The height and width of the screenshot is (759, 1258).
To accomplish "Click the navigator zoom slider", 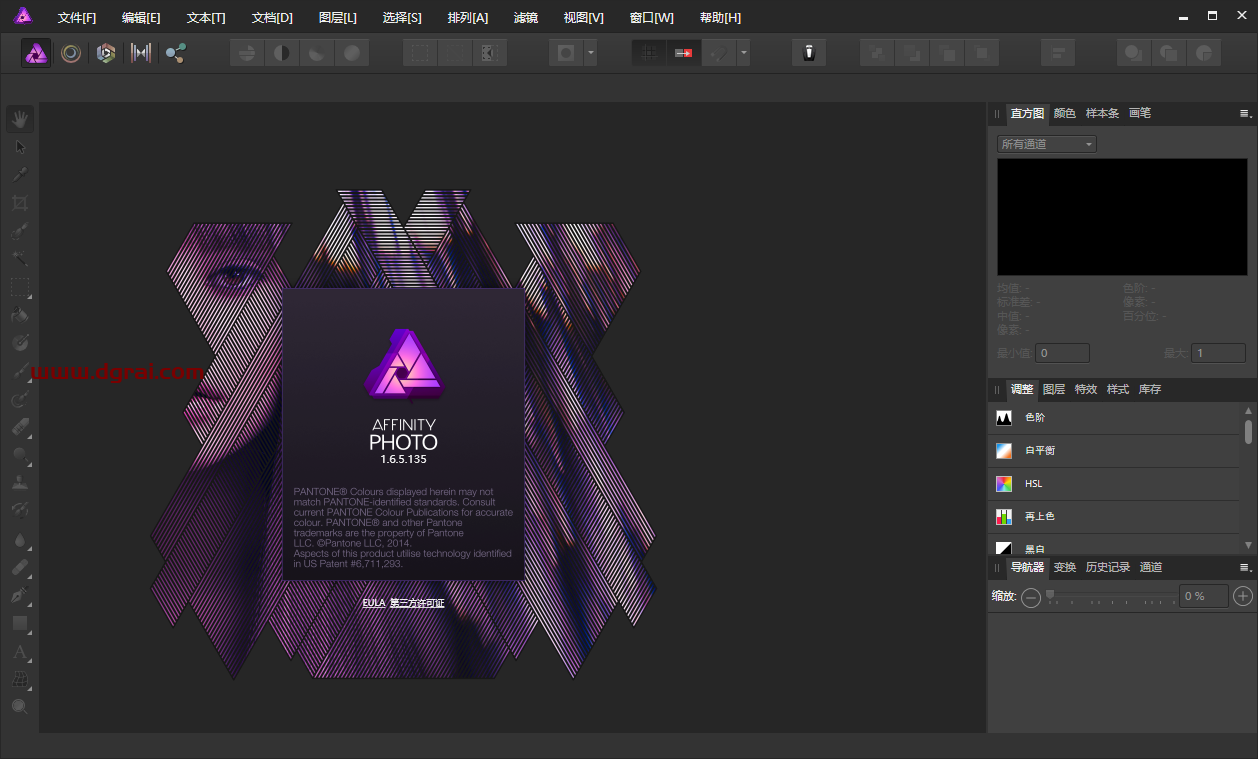I will (1112, 597).
